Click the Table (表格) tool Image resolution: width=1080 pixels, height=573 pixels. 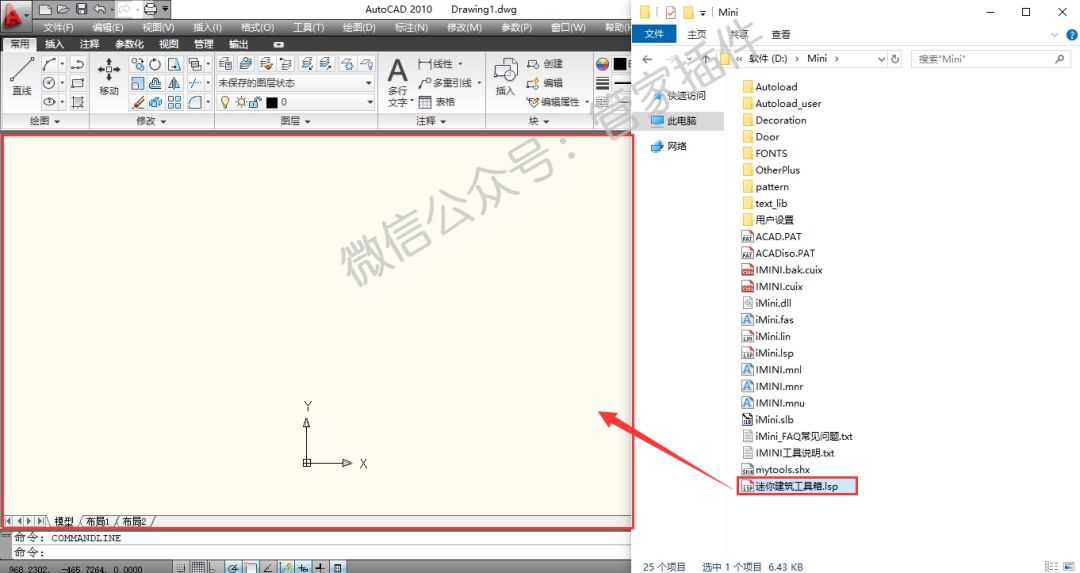pyautogui.click(x=437, y=102)
